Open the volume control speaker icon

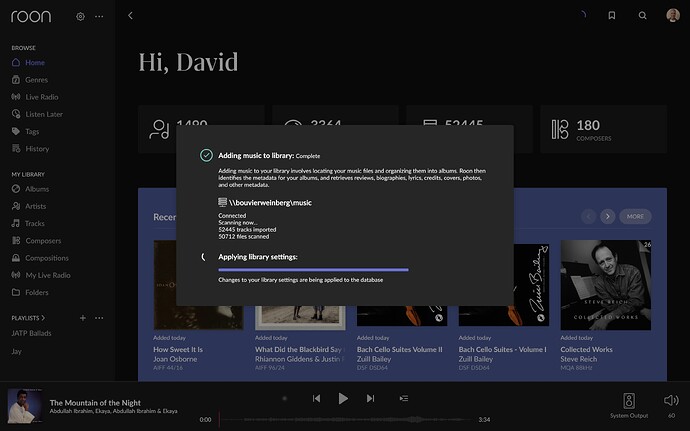(671, 400)
